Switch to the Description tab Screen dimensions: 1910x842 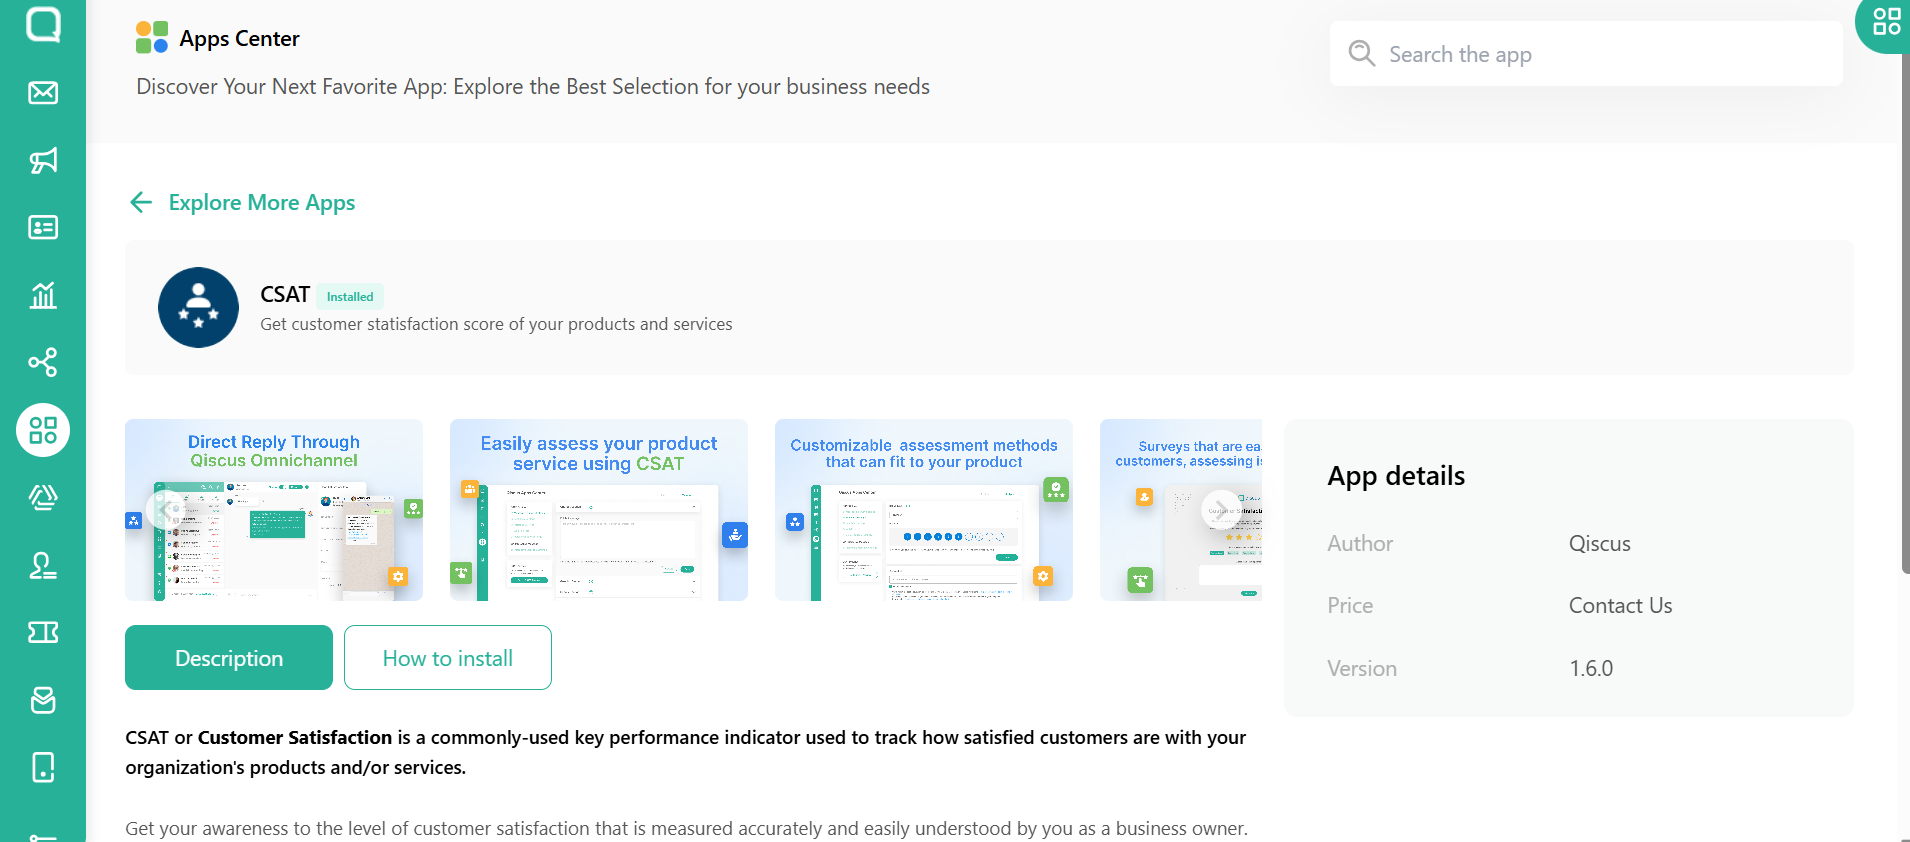[x=229, y=658]
